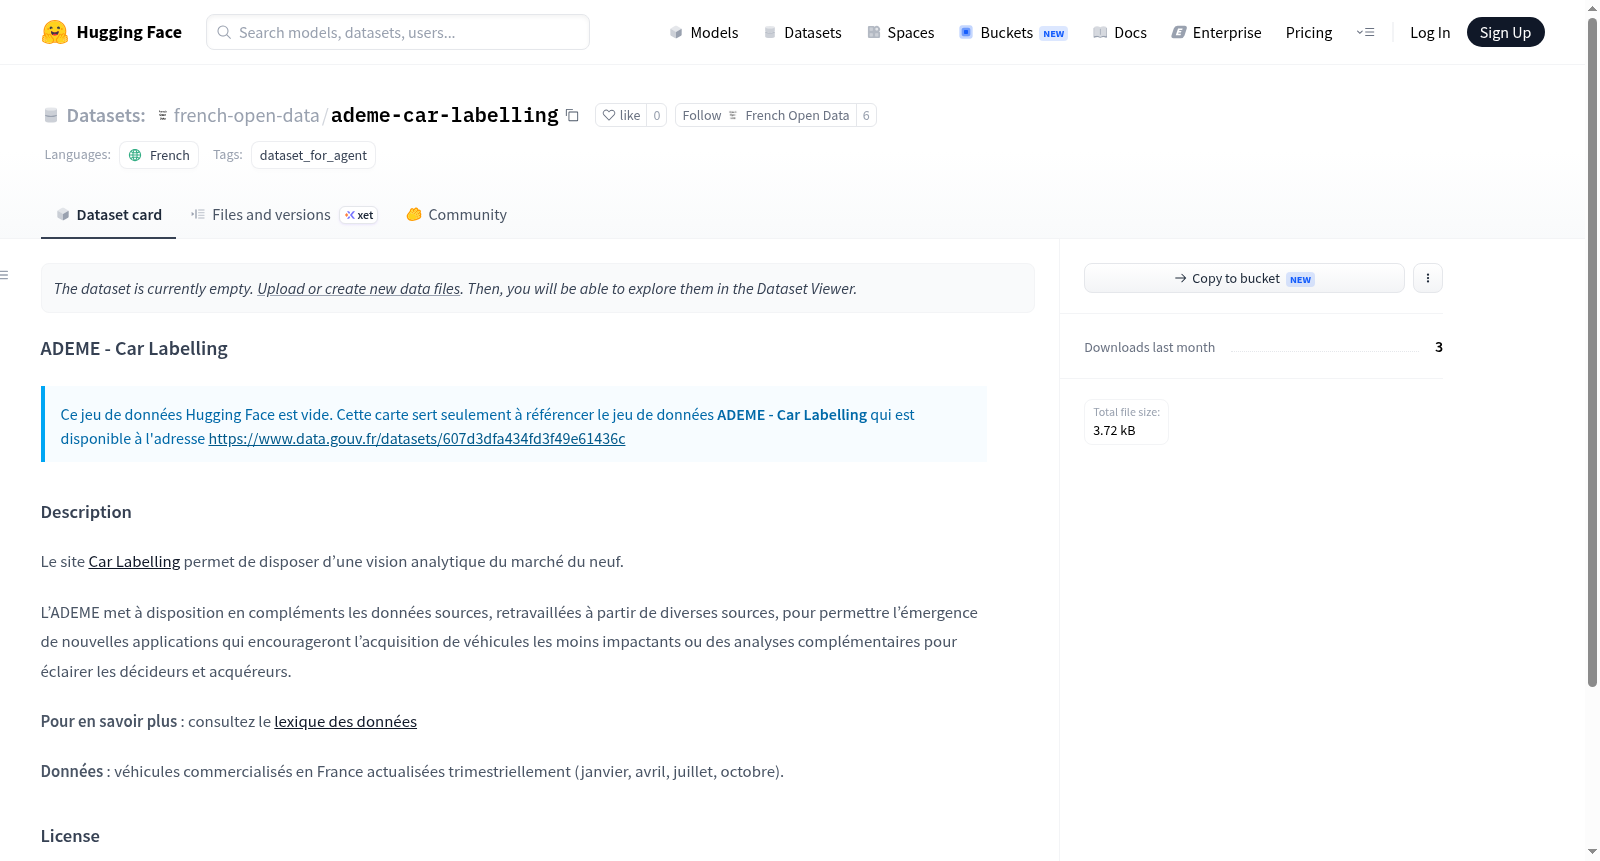
Task: Open the three-dot options menu beside Copy to bucket
Action: click(1427, 278)
